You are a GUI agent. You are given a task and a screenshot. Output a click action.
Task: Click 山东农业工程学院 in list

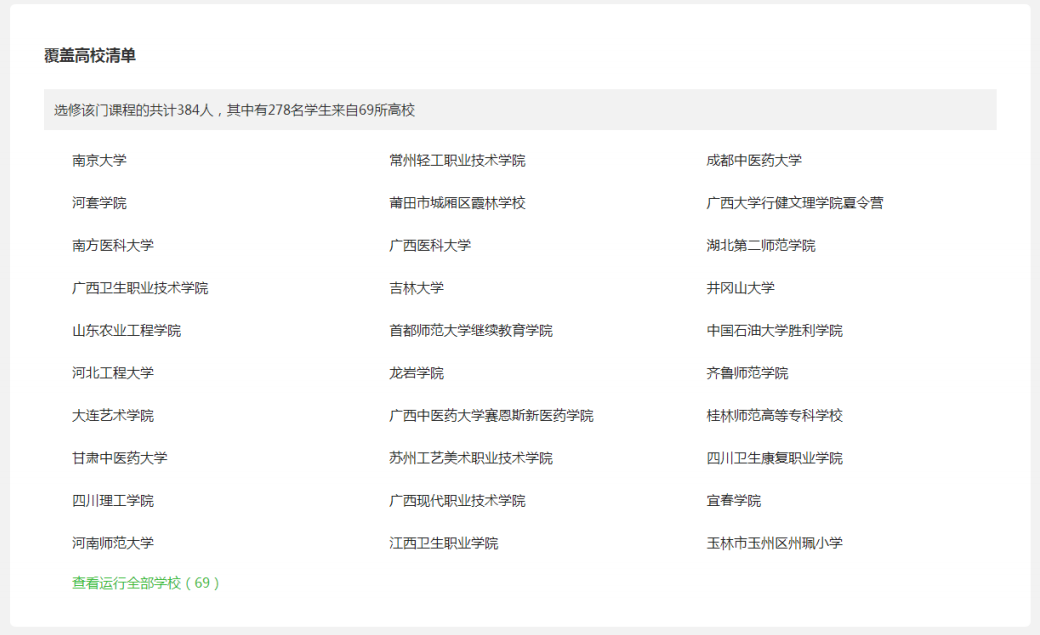127,330
